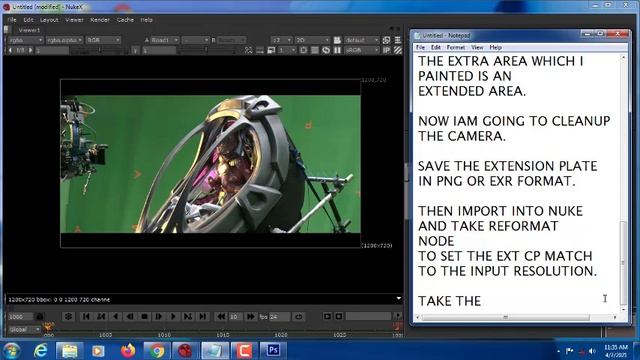Open the A input Read1 dropdown
This screenshot has height=360, width=640.
coord(164,40)
